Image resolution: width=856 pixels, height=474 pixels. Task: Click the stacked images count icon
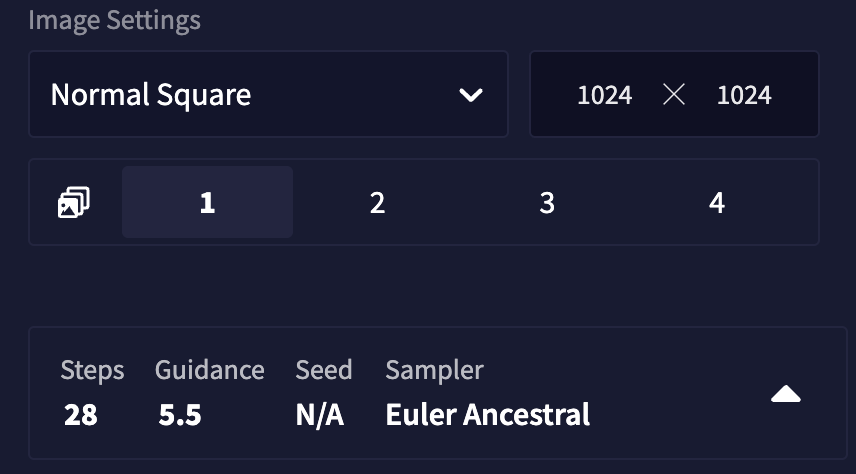click(x=74, y=203)
